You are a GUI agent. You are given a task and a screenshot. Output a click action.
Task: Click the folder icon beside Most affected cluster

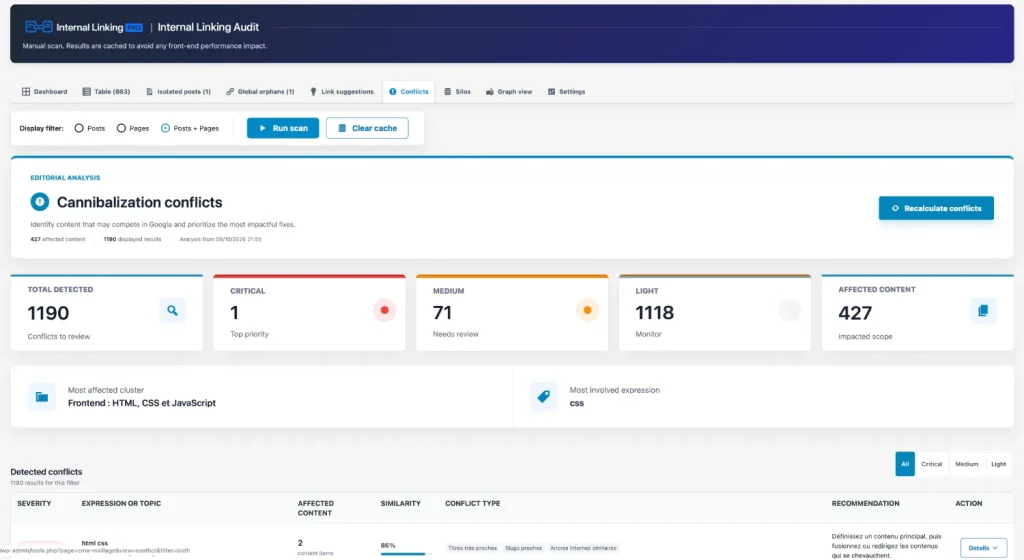pos(42,397)
